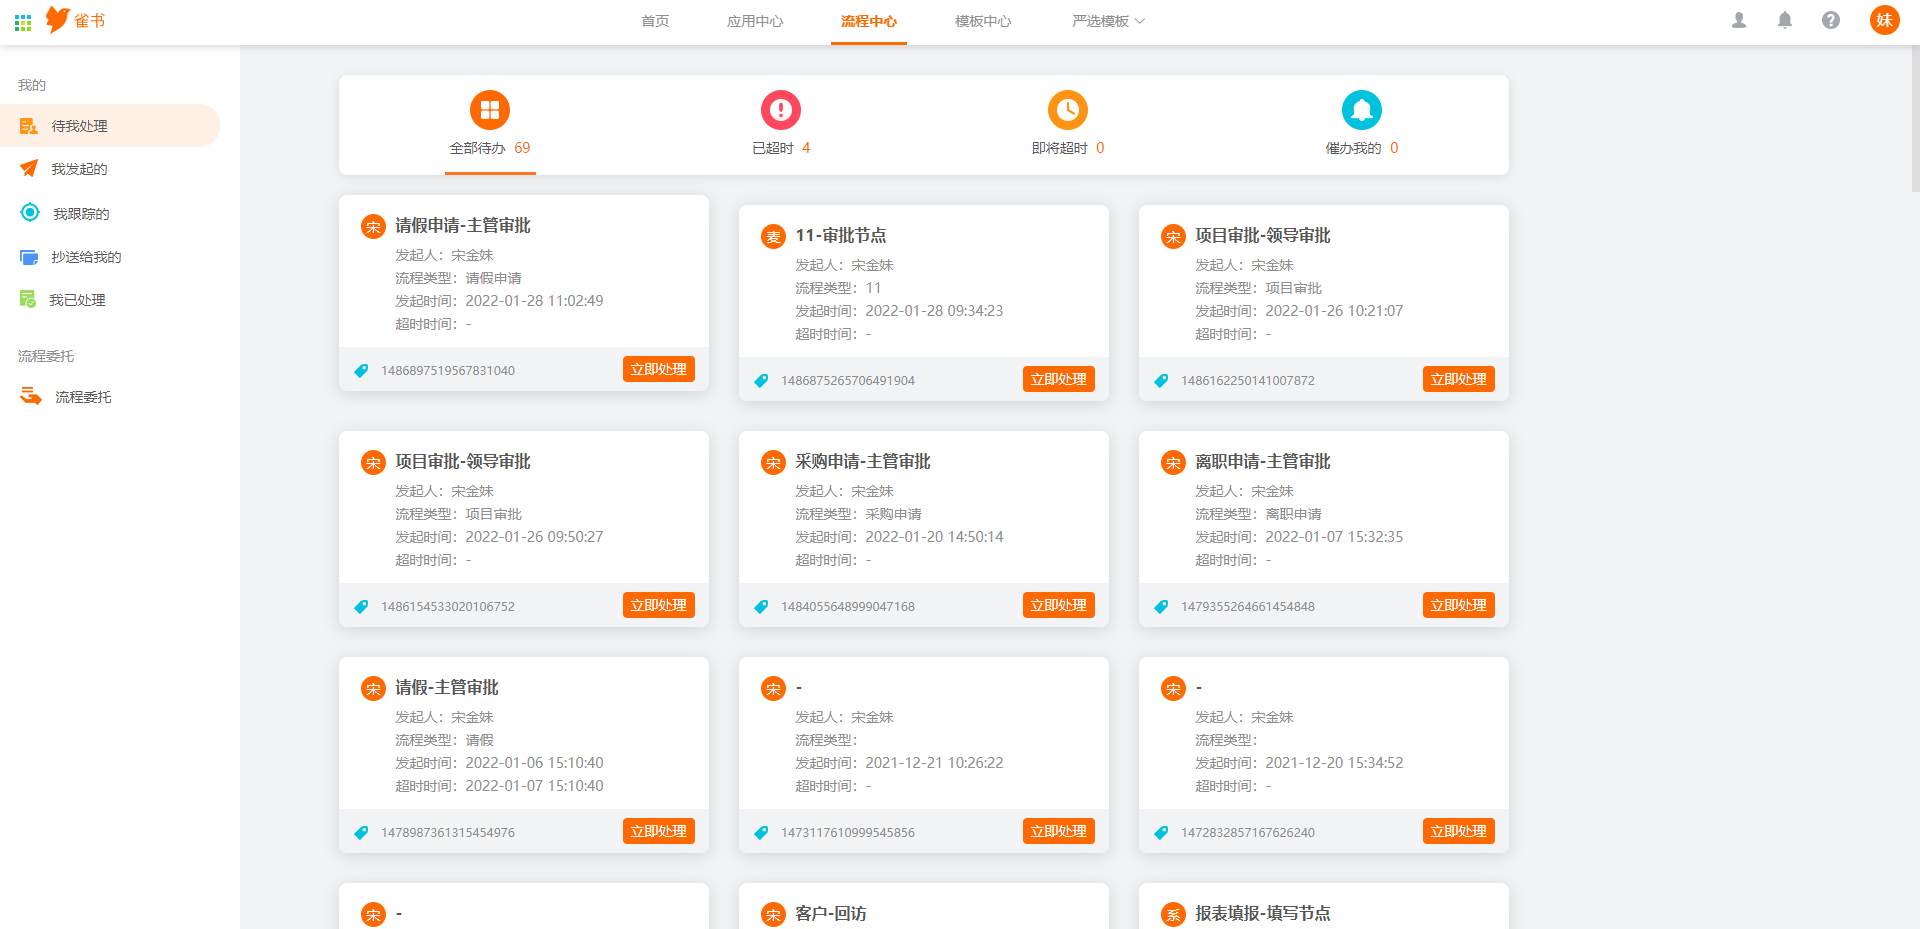The height and width of the screenshot is (929, 1920).
Task: Click the 即将超时 clock icon
Action: click(1068, 110)
